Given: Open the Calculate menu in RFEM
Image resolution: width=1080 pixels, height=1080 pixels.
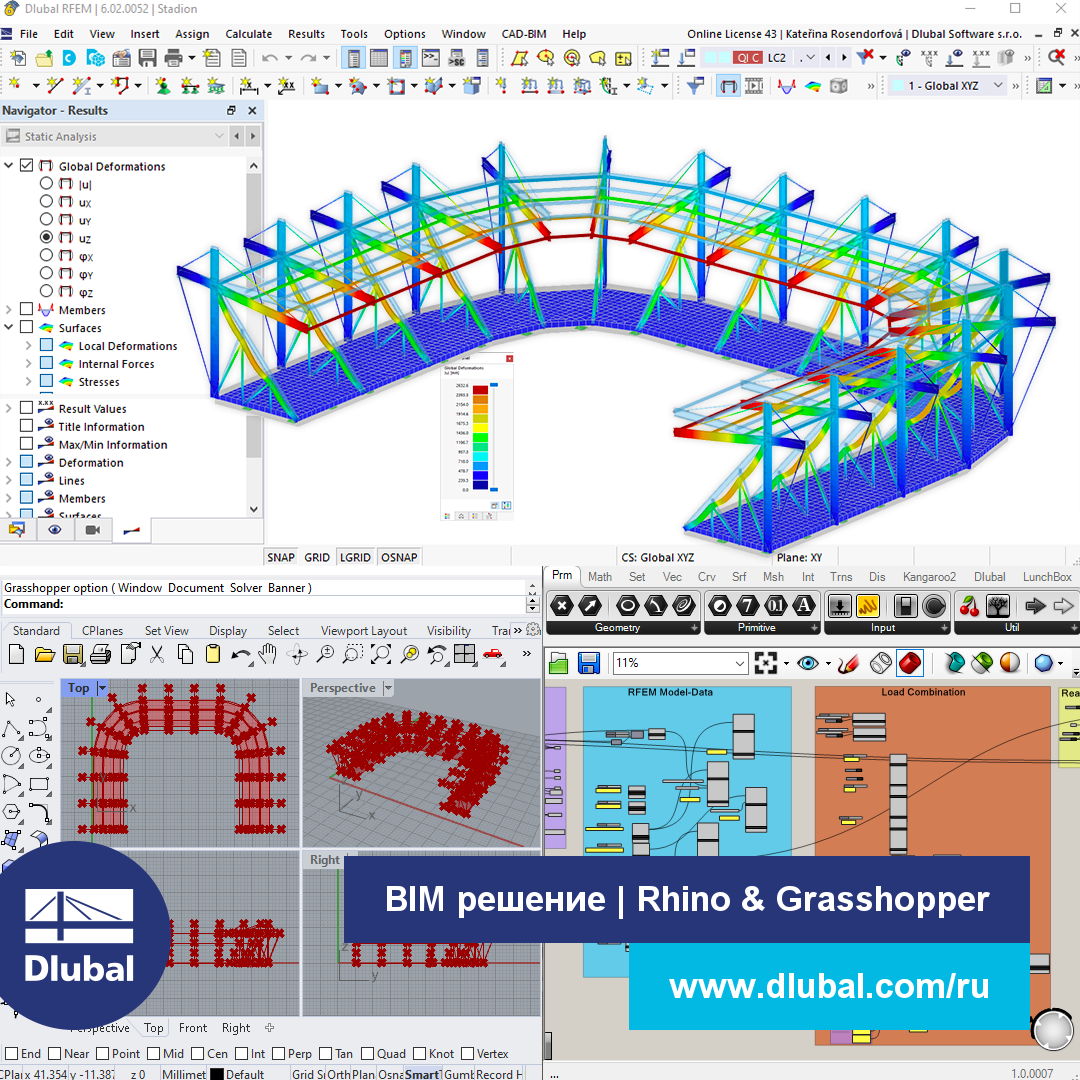Looking at the screenshot, I should click(x=248, y=33).
